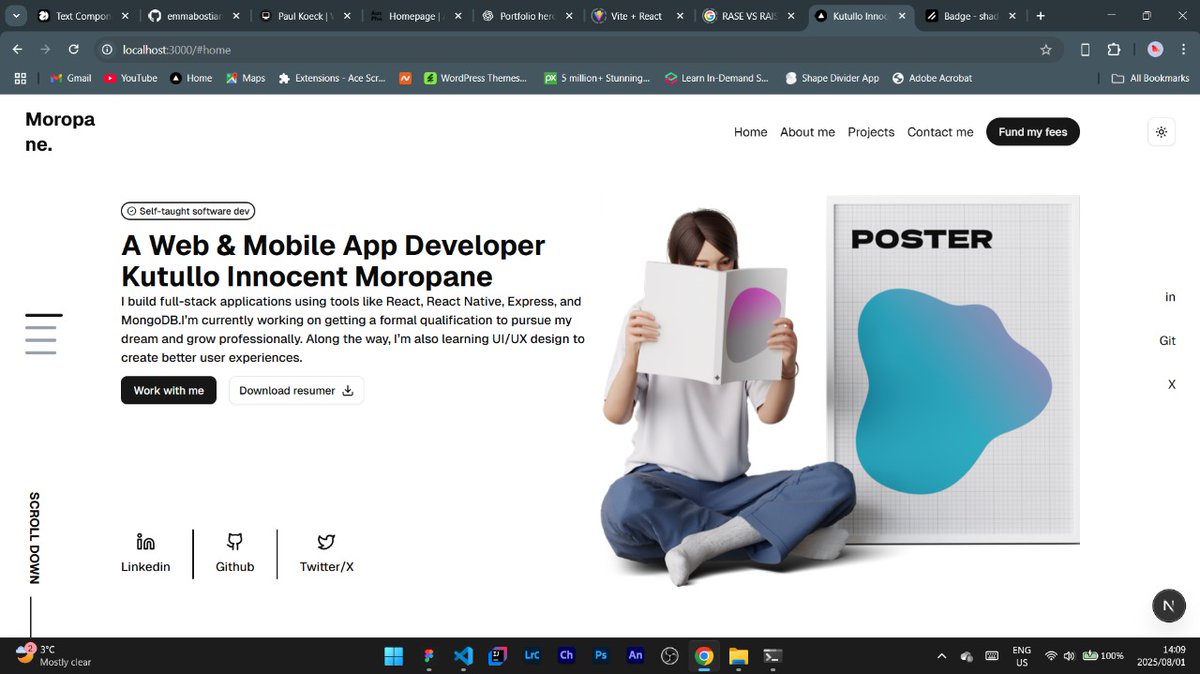Open the tab search chevron on the tab strip
Viewport: 1200px width, 674px height.
tap(15, 16)
